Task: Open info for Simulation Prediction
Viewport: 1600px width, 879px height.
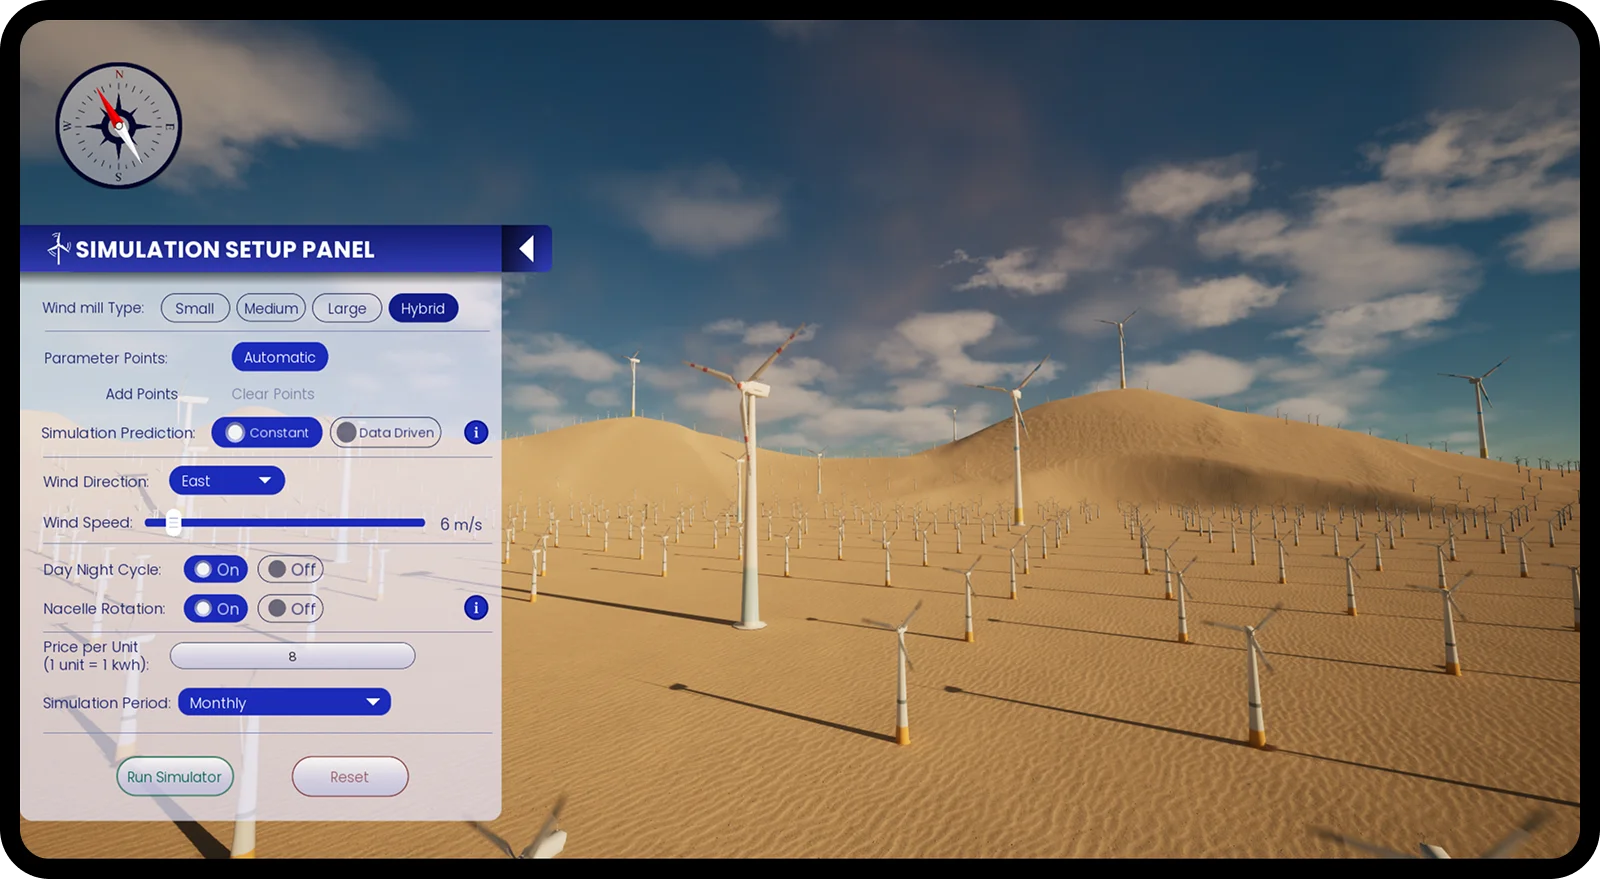Action: (x=476, y=432)
